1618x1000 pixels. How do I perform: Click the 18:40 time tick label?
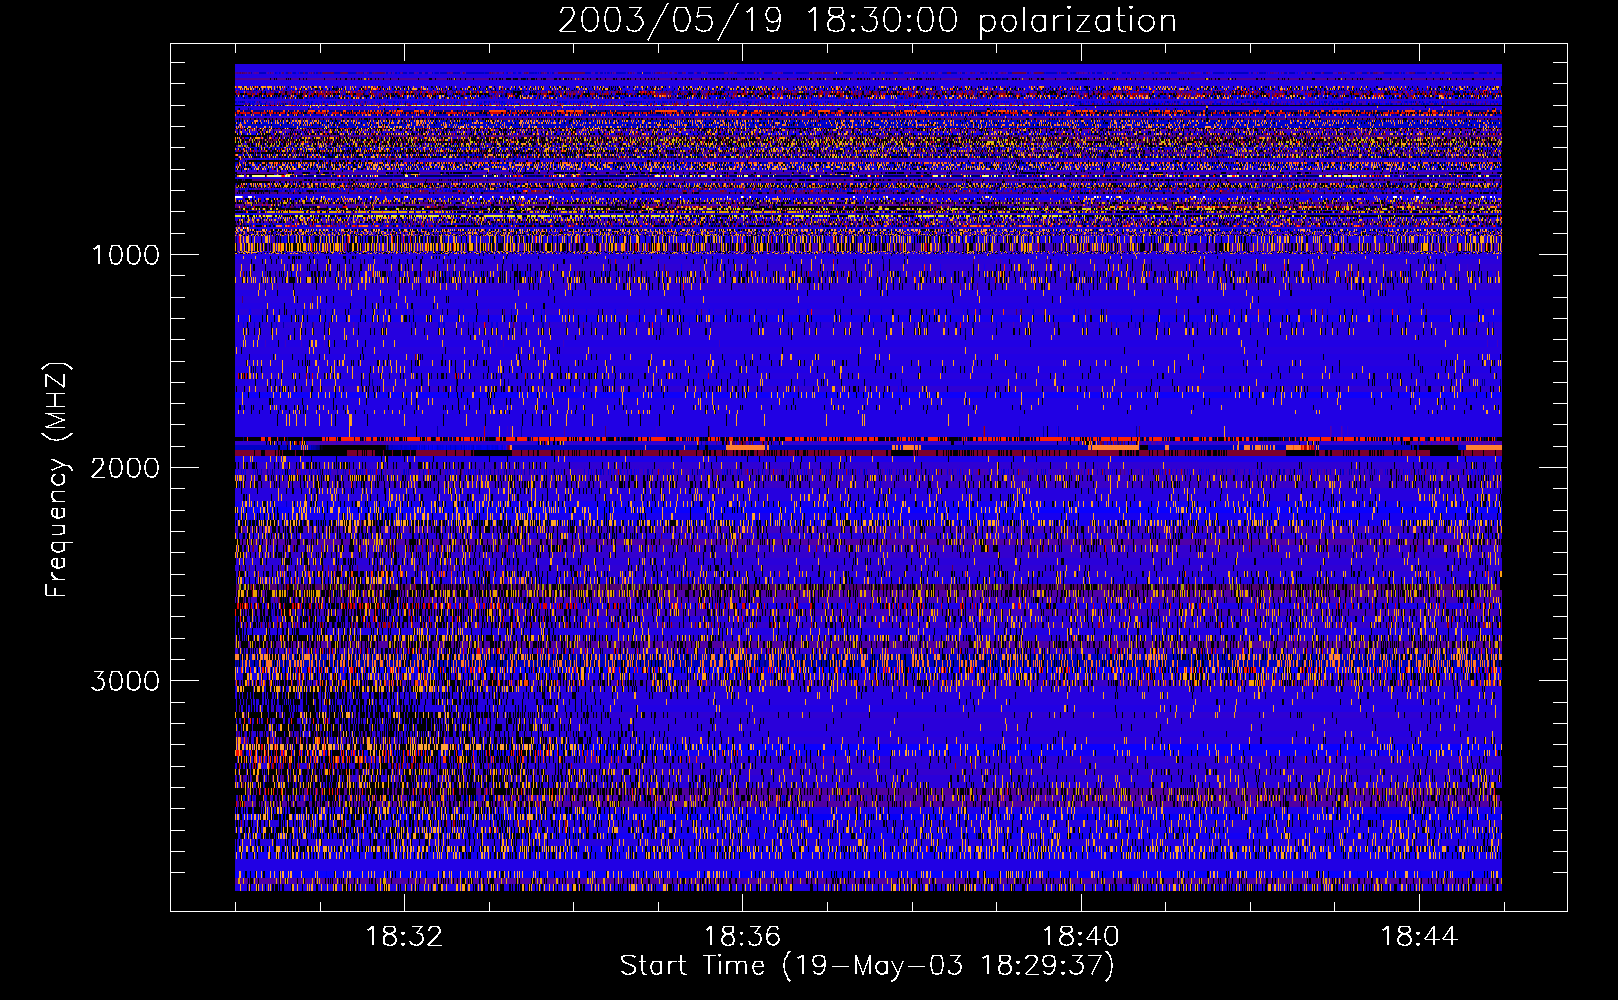click(x=1081, y=937)
